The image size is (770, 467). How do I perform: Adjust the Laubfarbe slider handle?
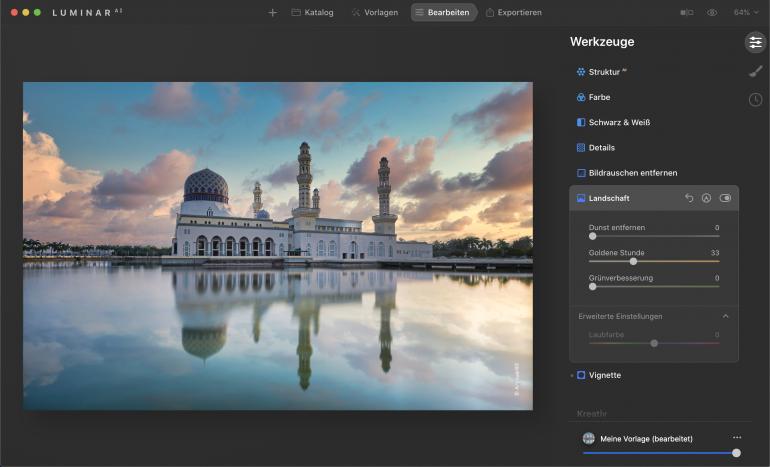click(654, 343)
